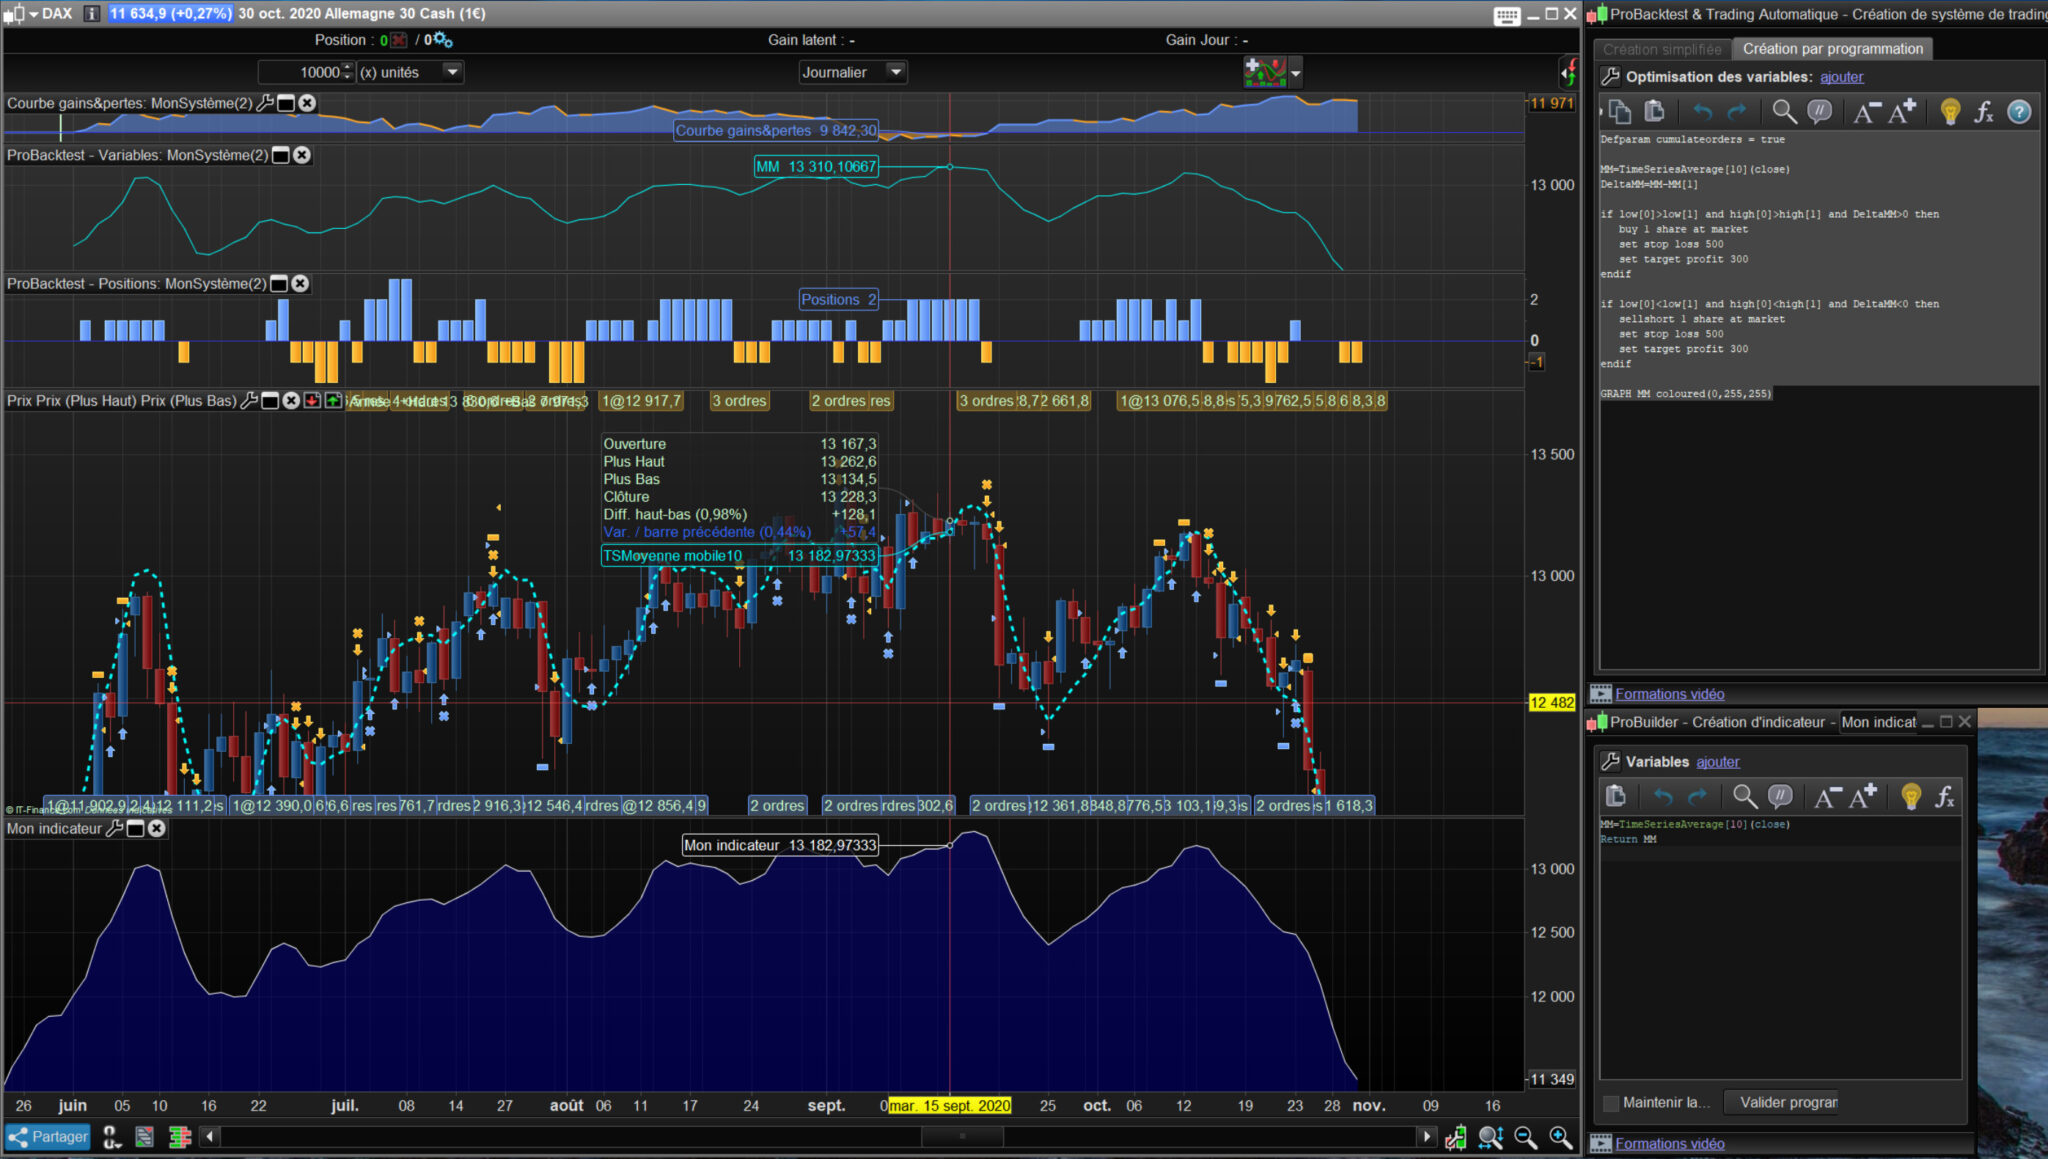
Task: Click the zoom out magnifier below chart
Action: (1525, 1137)
